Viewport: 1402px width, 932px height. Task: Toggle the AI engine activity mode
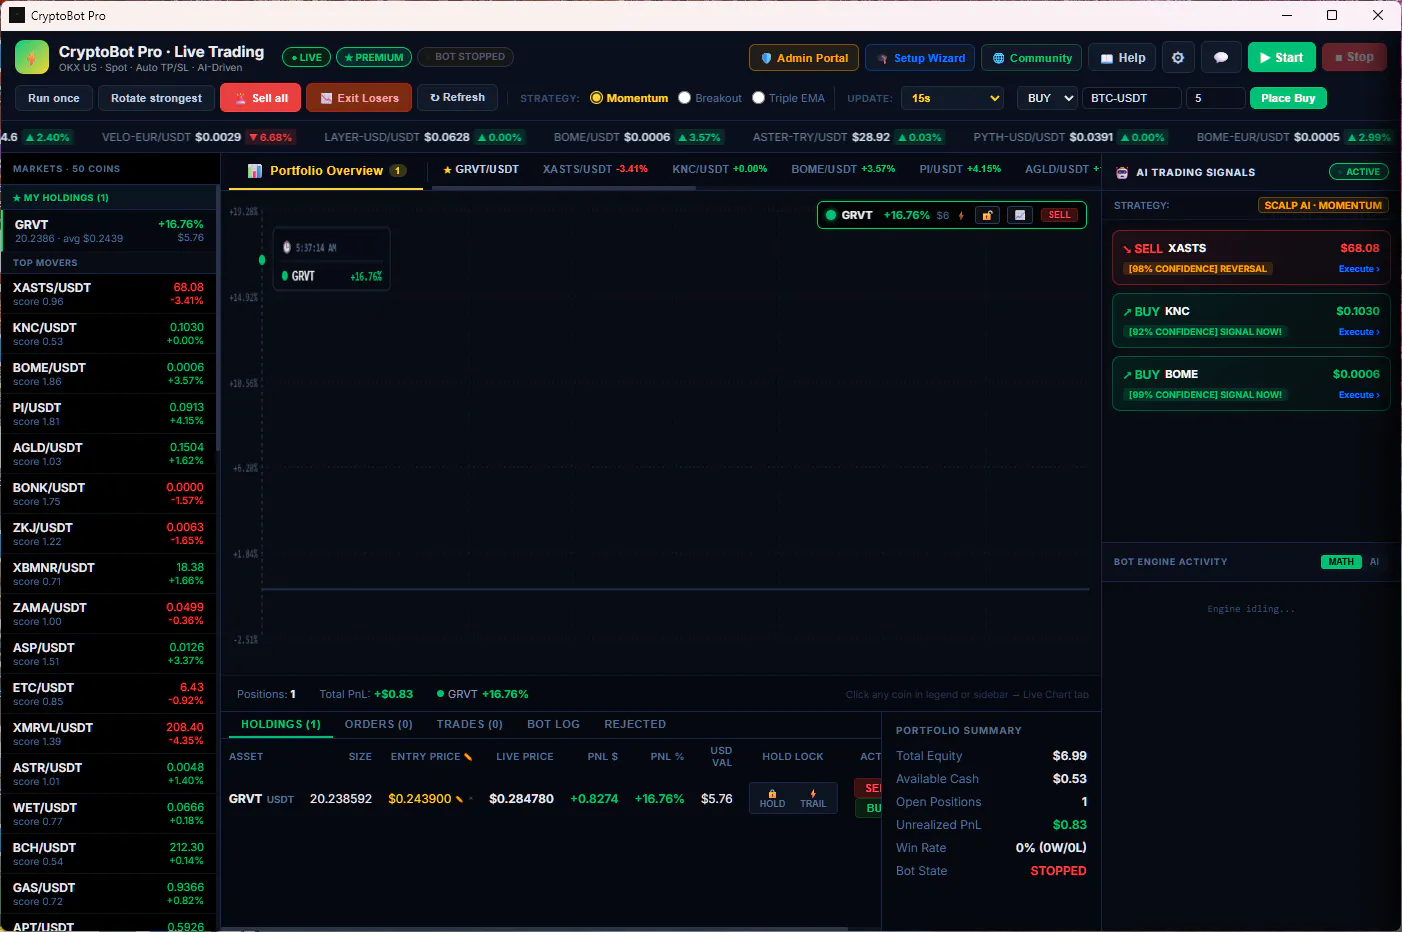pos(1374,562)
